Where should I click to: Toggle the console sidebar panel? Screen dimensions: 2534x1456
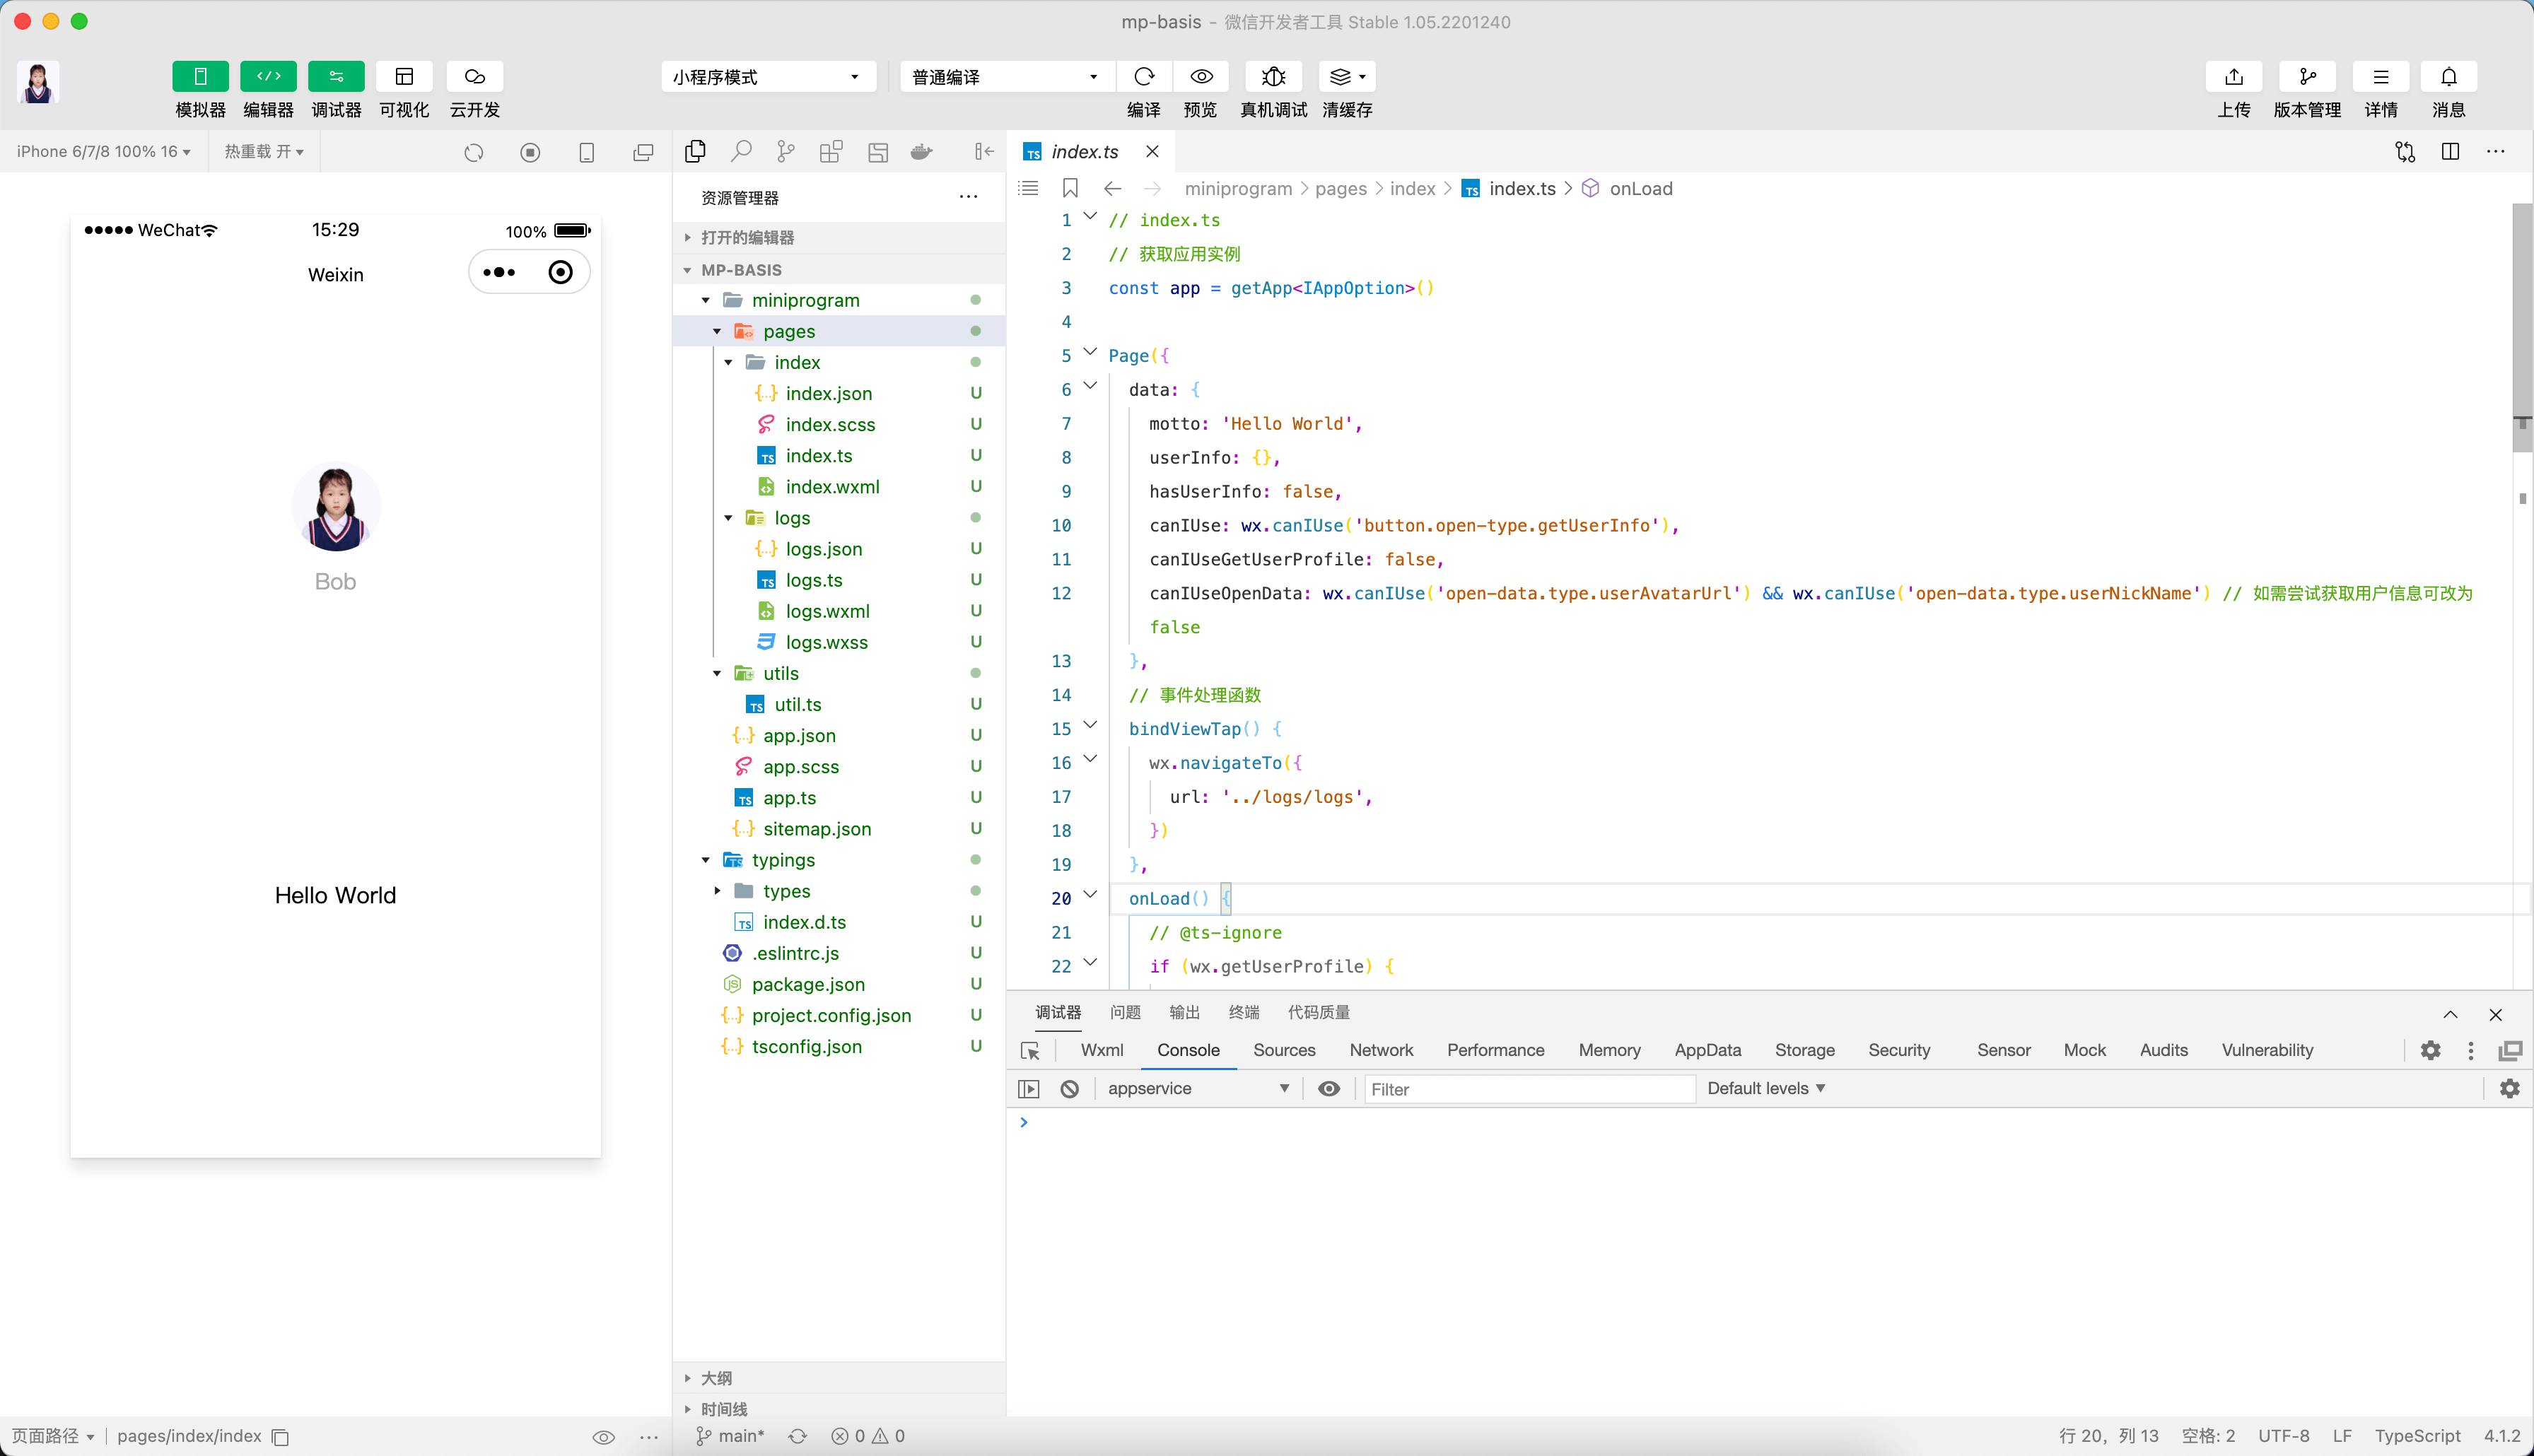[x=1029, y=1089]
